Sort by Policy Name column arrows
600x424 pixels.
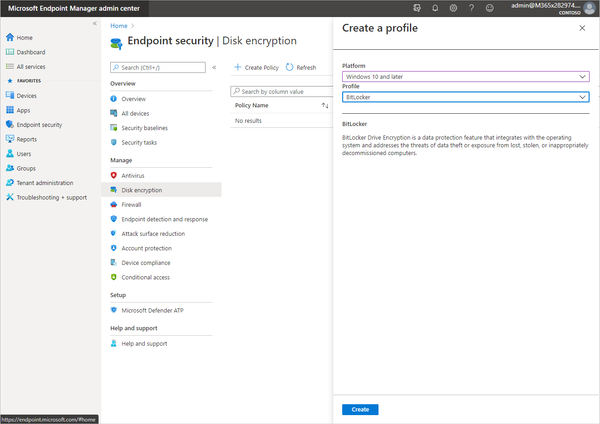tap(325, 105)
